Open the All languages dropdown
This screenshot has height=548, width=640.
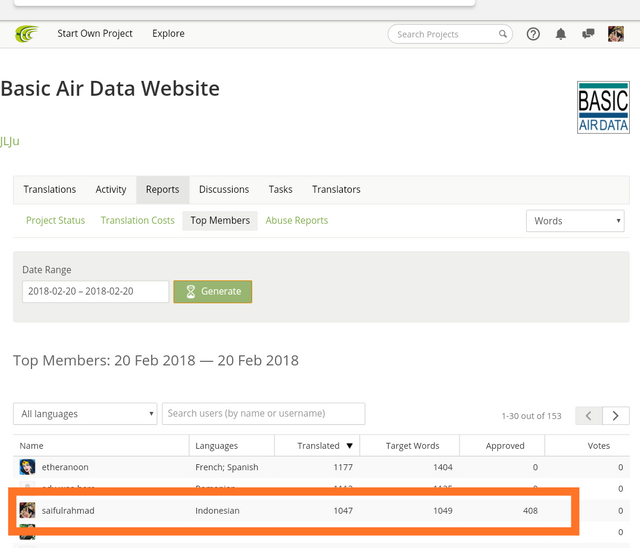coord(85,414)
